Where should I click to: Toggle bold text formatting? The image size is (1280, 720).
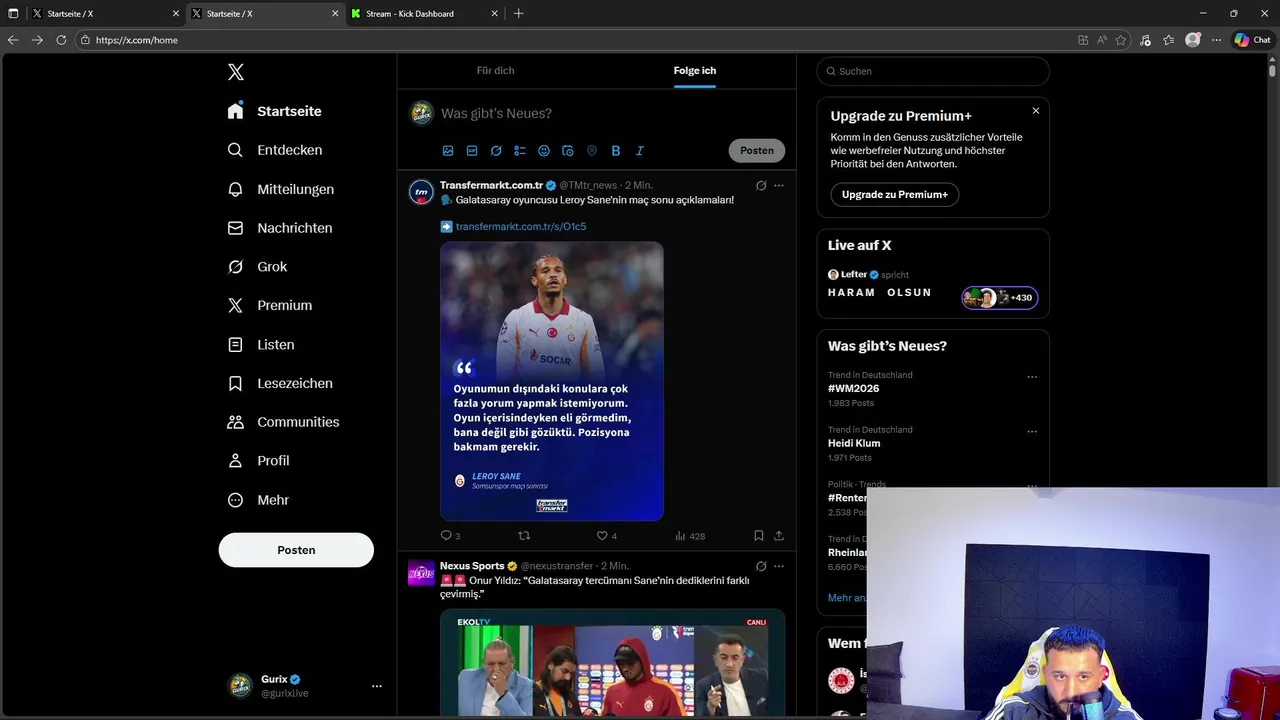pyautogui.click(x=616, y=151)
